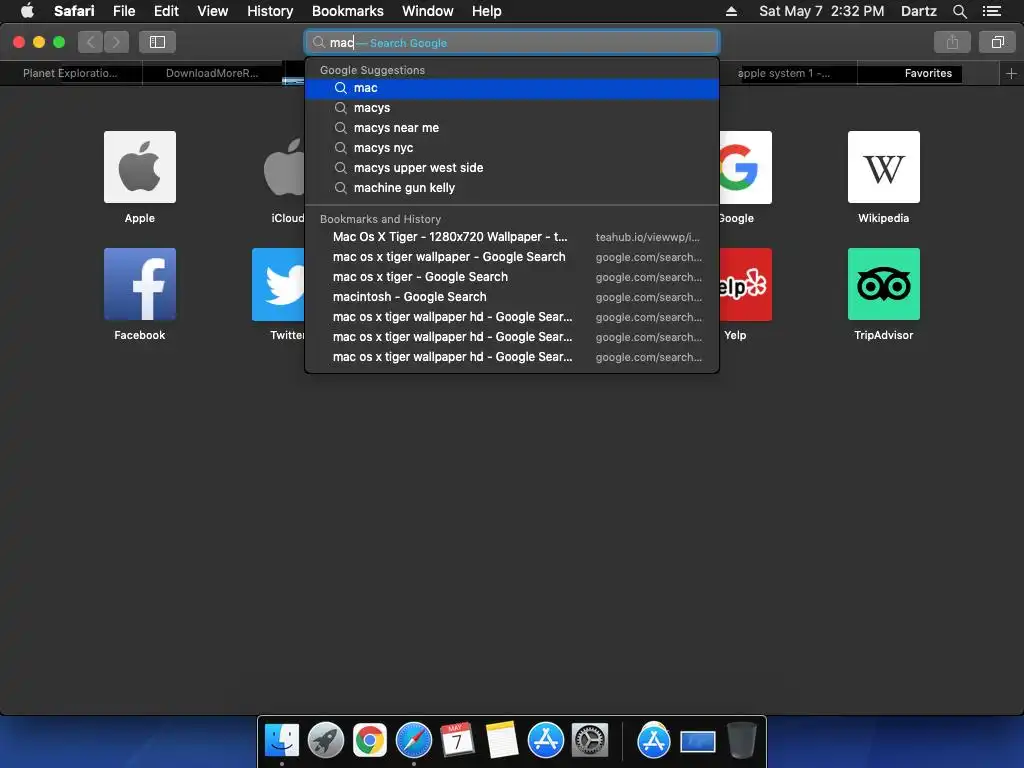Image resolution: width=1024 pixels, height=768 pixels.
Task: Open Mac Os X Tiger 1280x720 Wallpaper history
Action: (x=512, y=237)
